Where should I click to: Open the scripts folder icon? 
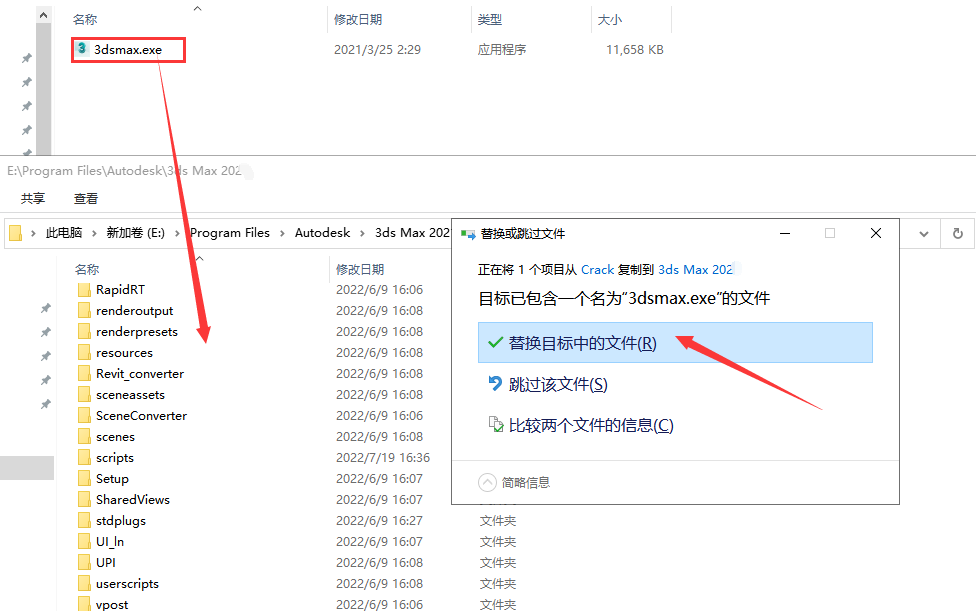click(x=85, y=457)
